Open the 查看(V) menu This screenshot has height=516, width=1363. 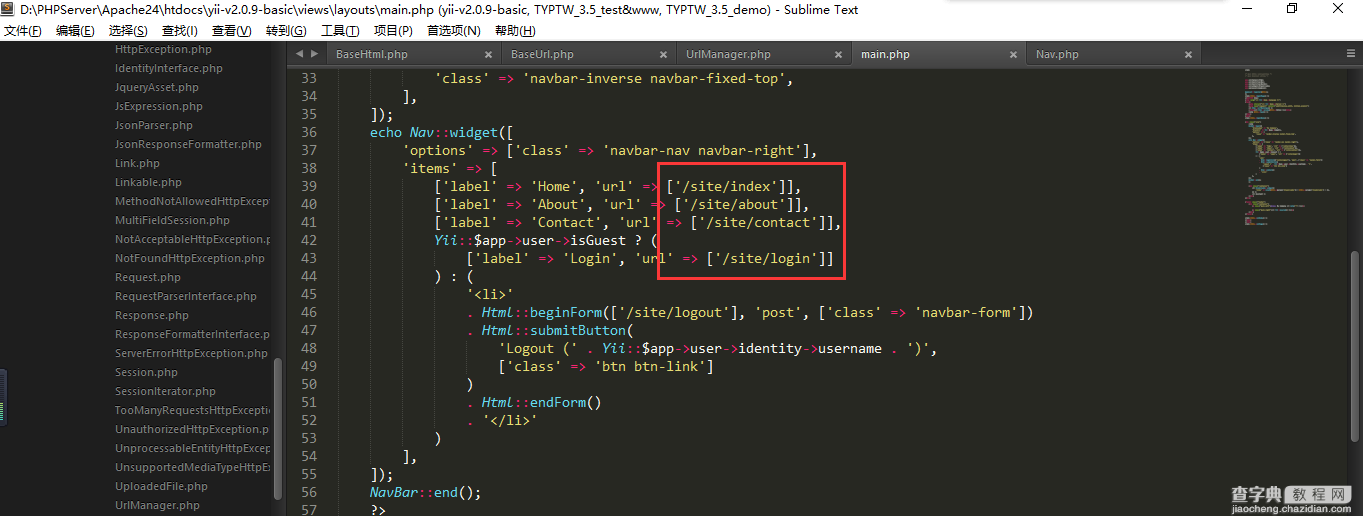(x=232, y=30)
